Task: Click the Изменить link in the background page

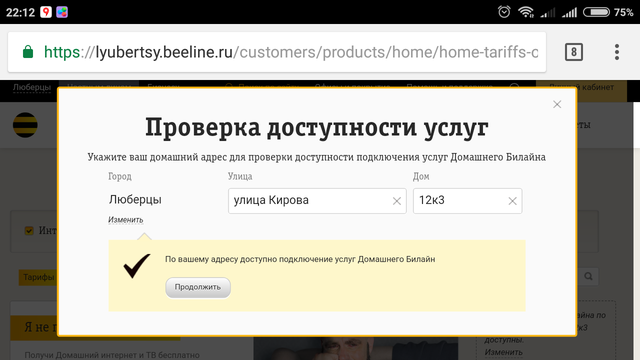Action: [x=504, y=352]
